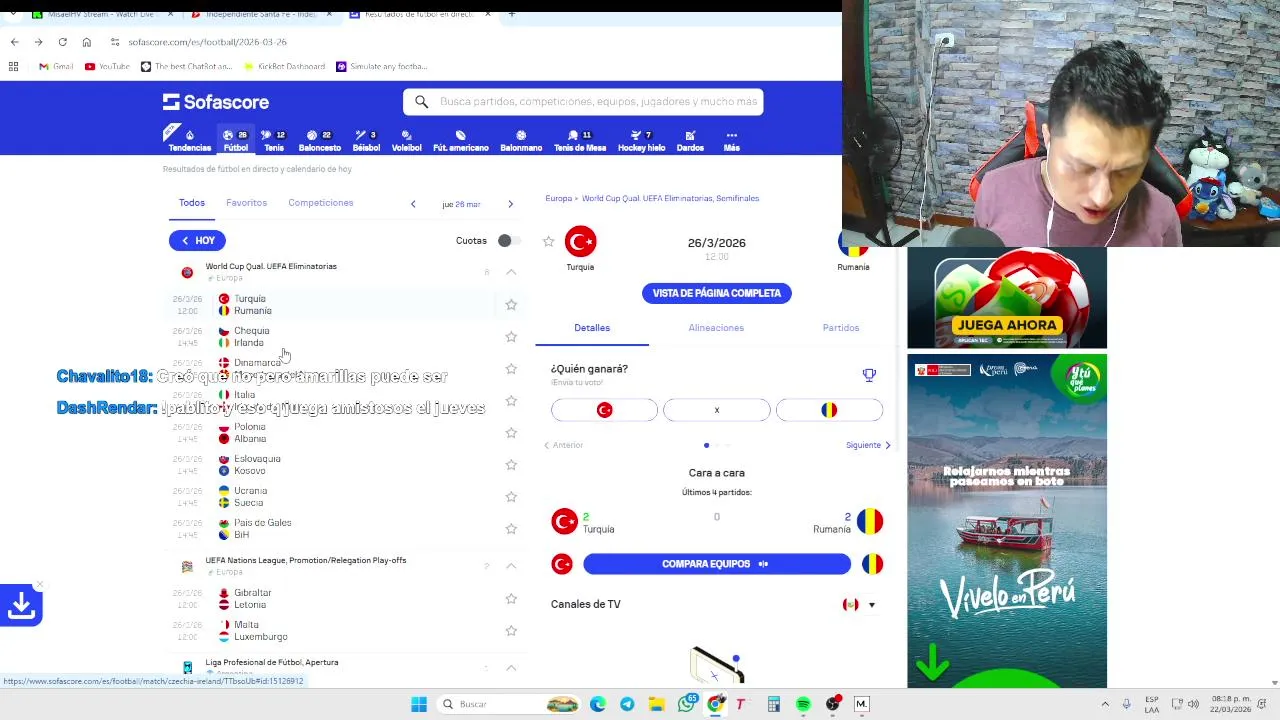1280x720 pixels.
Task: Favorite the Turquía vs Rumania match
Action: [511, 304]
